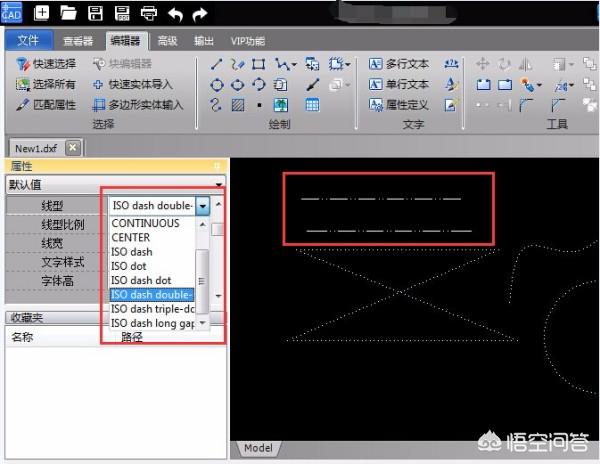600x464 pixels.
Task: Click the open folder icon
Action: click(x=68, y=13)
